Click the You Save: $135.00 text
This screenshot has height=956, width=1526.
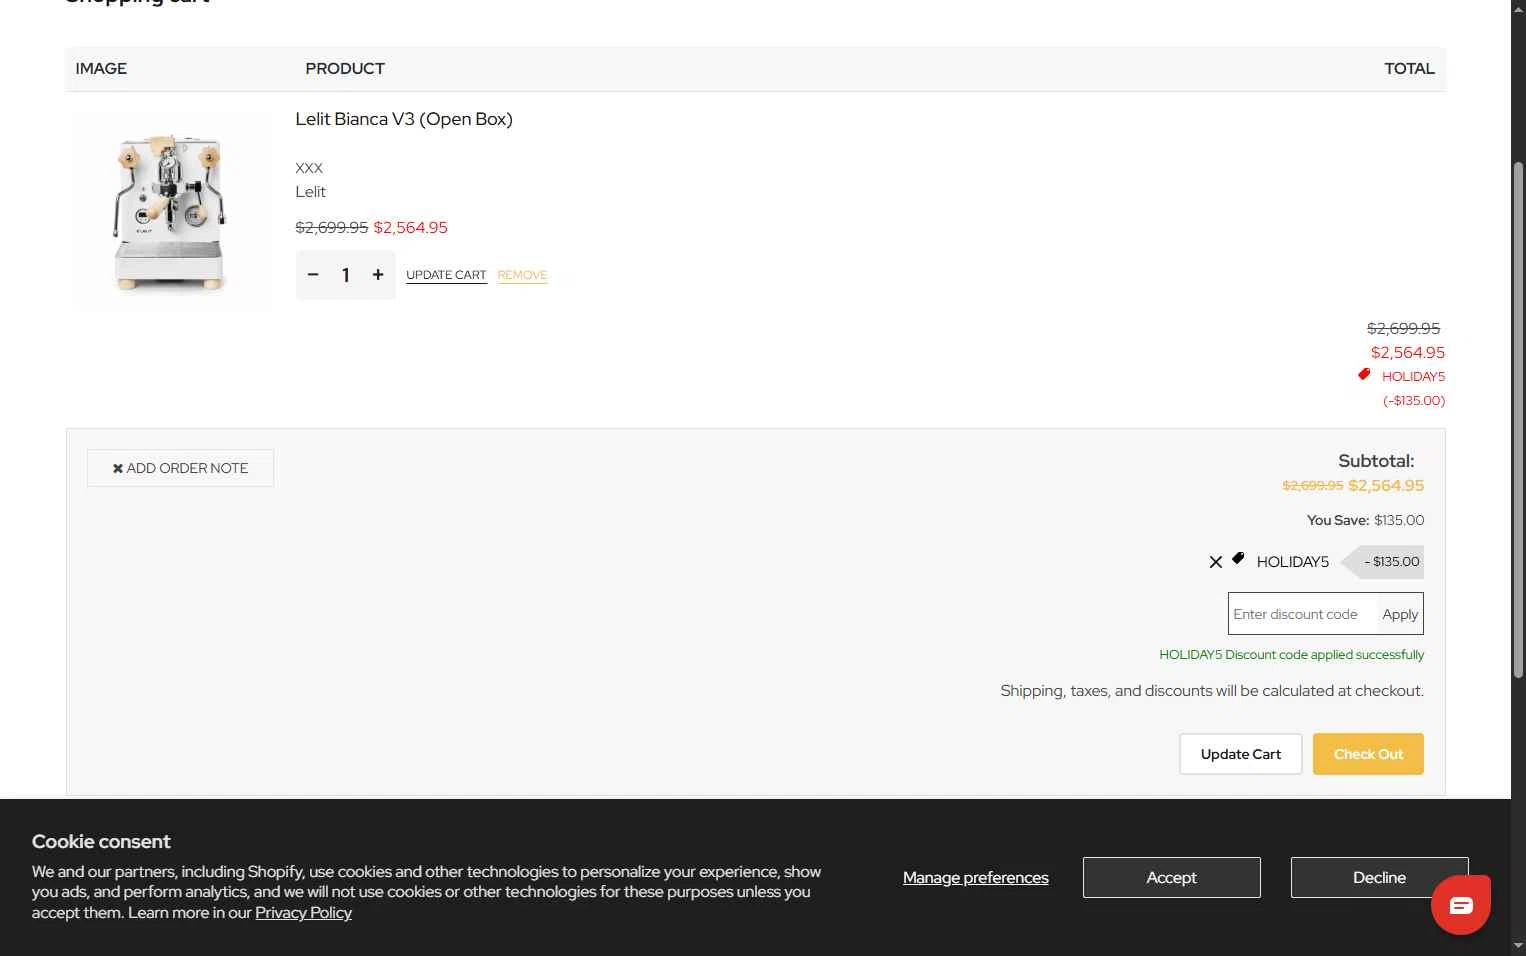click(x=1365, y=520)
